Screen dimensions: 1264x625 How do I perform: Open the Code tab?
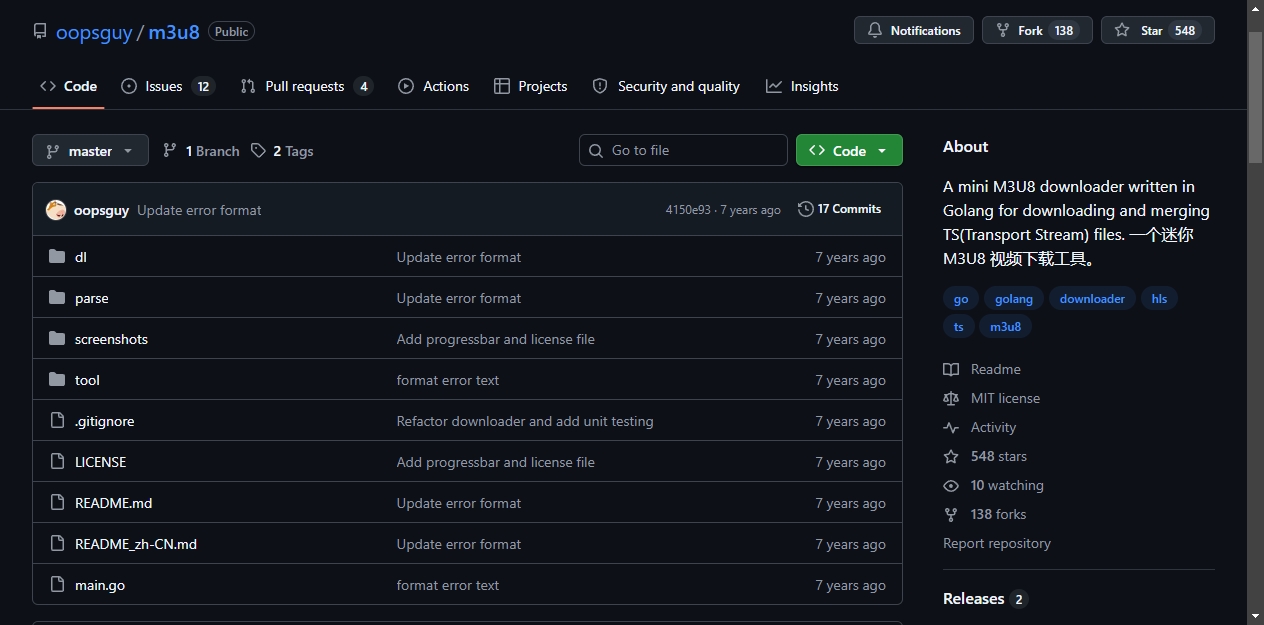(68, 86)
